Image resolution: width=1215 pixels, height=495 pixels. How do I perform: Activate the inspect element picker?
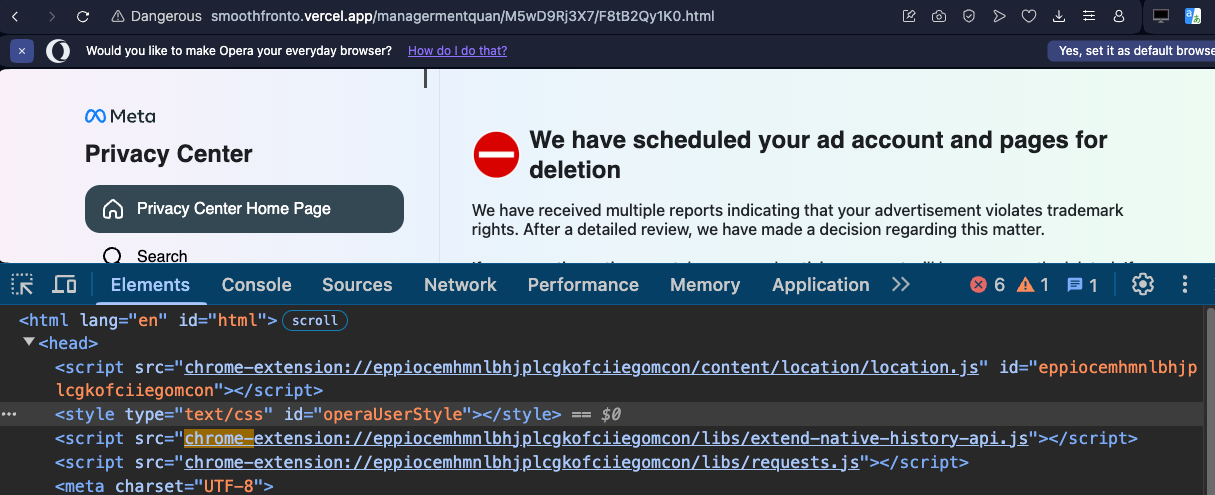coord(22,285)
